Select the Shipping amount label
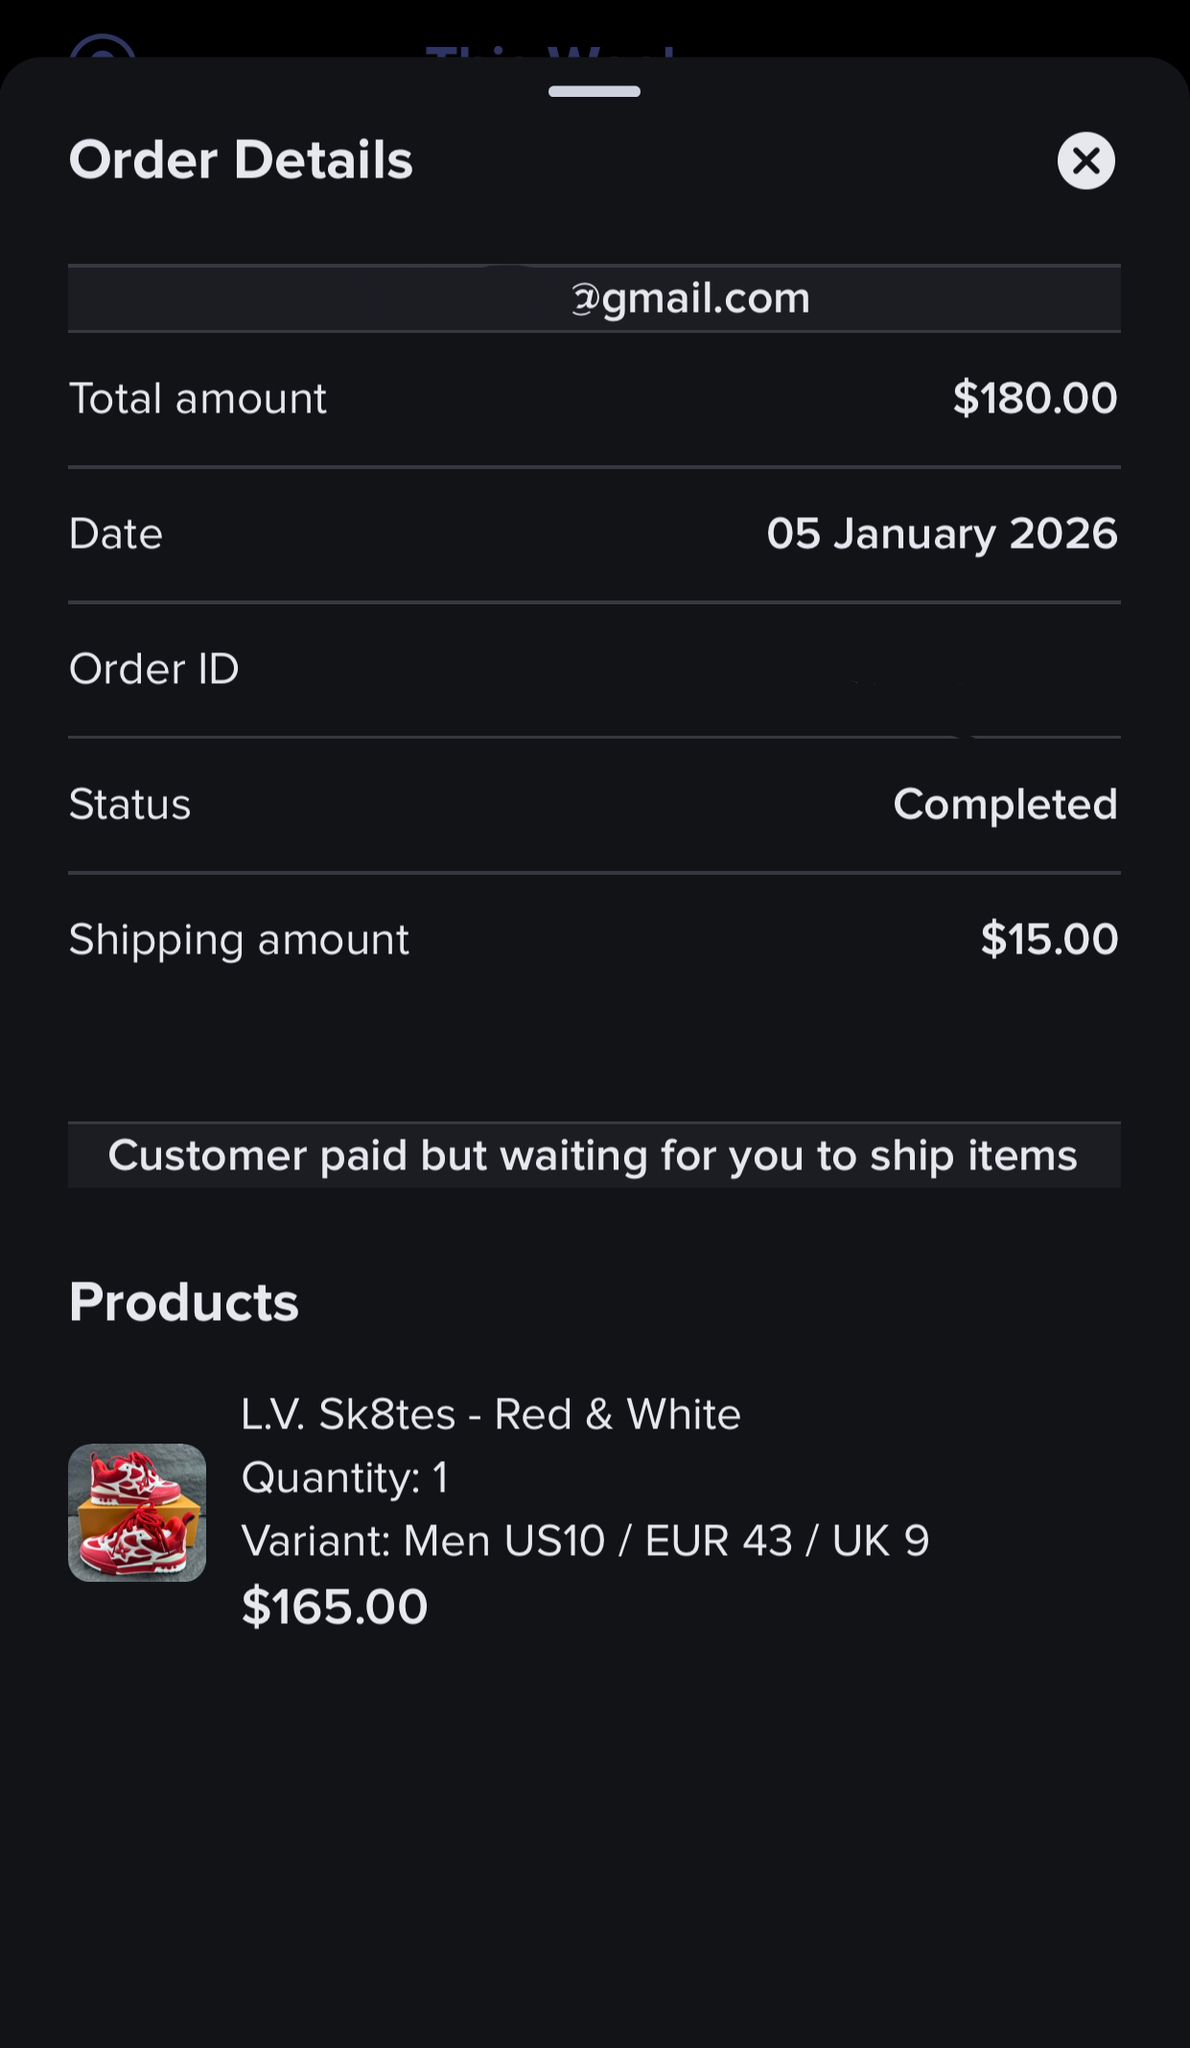The width and height of the screenshot is (1190, 2048). pos(239,940)
